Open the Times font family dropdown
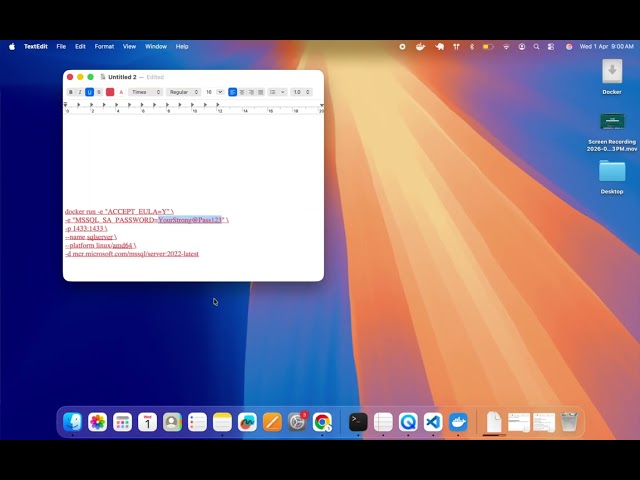 pyautogui.click(x=146, y=92)
